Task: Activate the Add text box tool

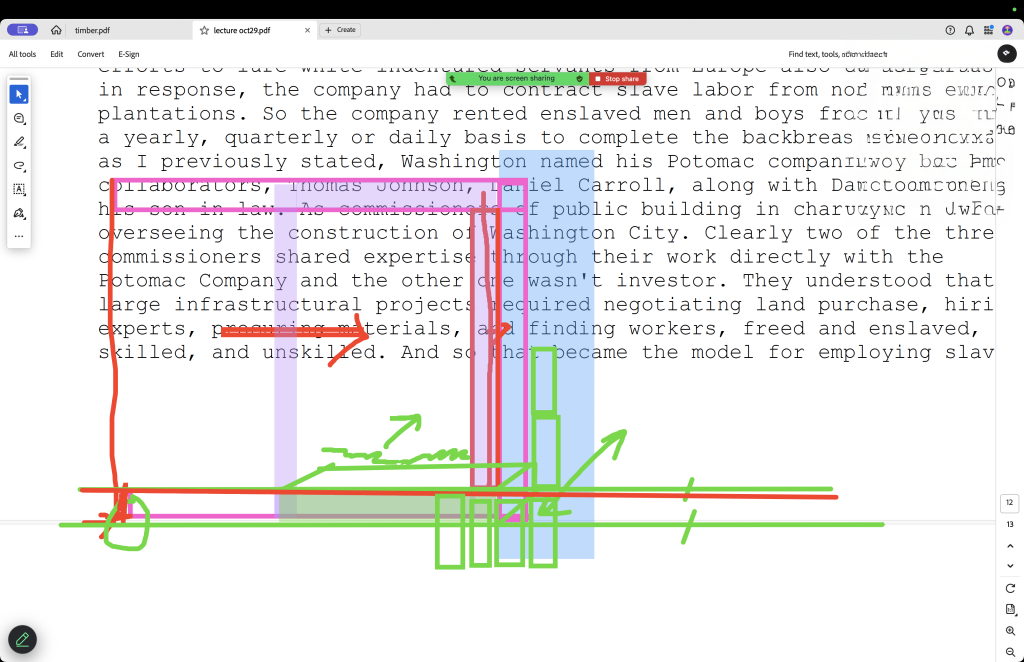Action: 19,189
